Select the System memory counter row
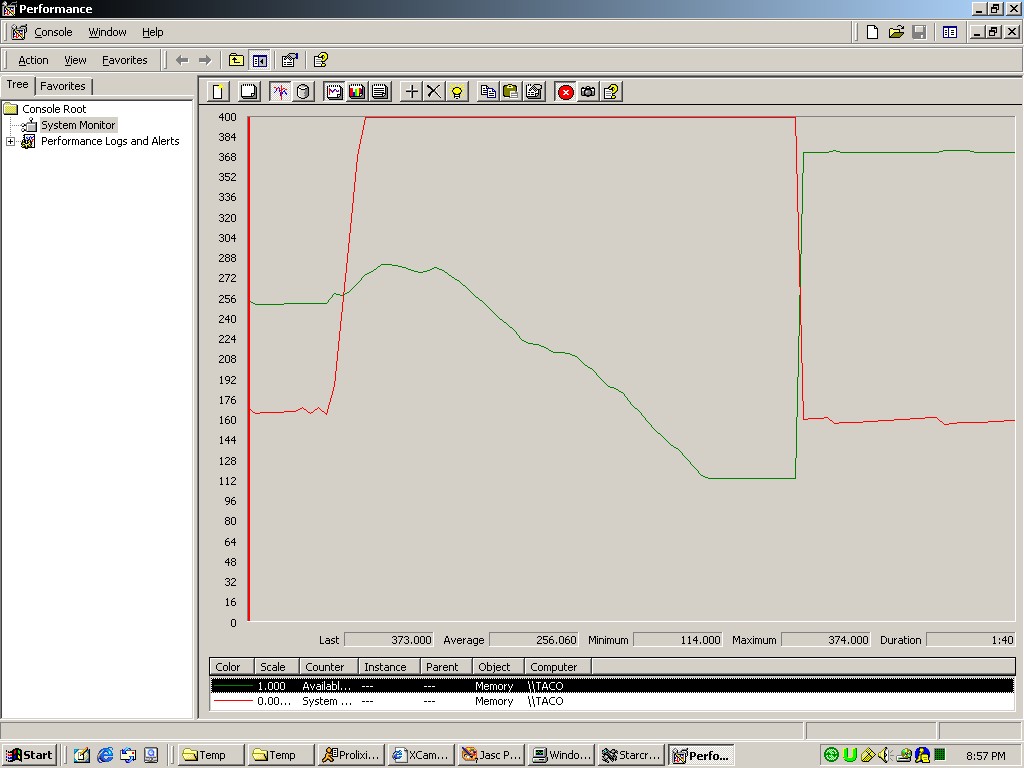Screen dimensions: 1024x768 (x=612, y=701)
